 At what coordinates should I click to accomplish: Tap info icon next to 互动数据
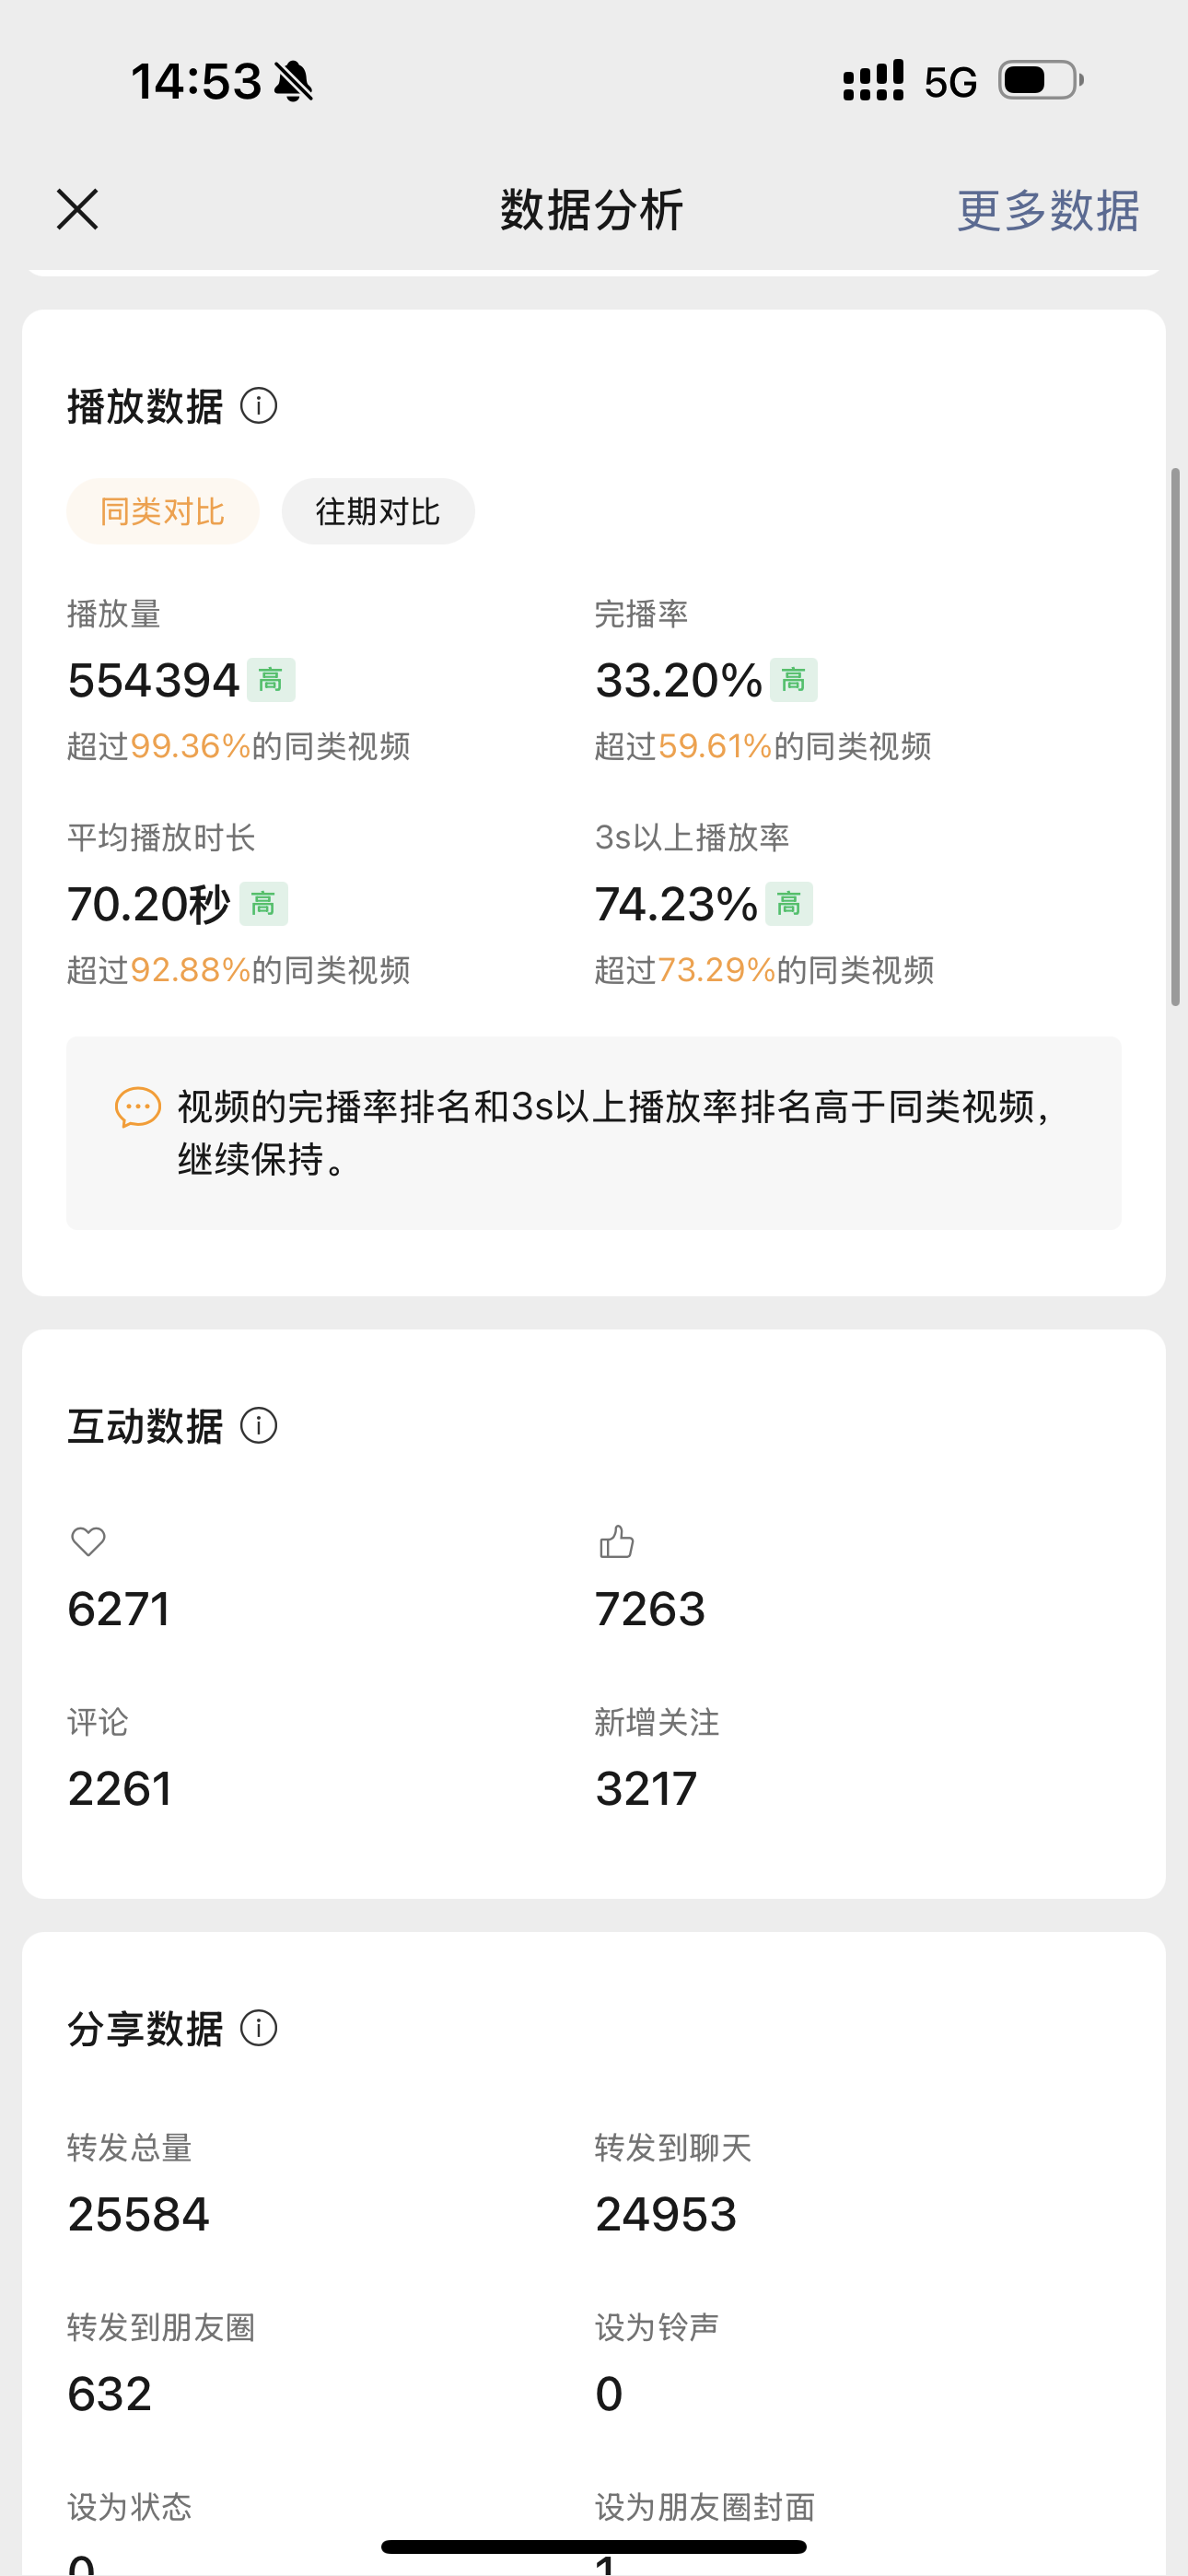pyautogui.click(x=259, y=1426)
